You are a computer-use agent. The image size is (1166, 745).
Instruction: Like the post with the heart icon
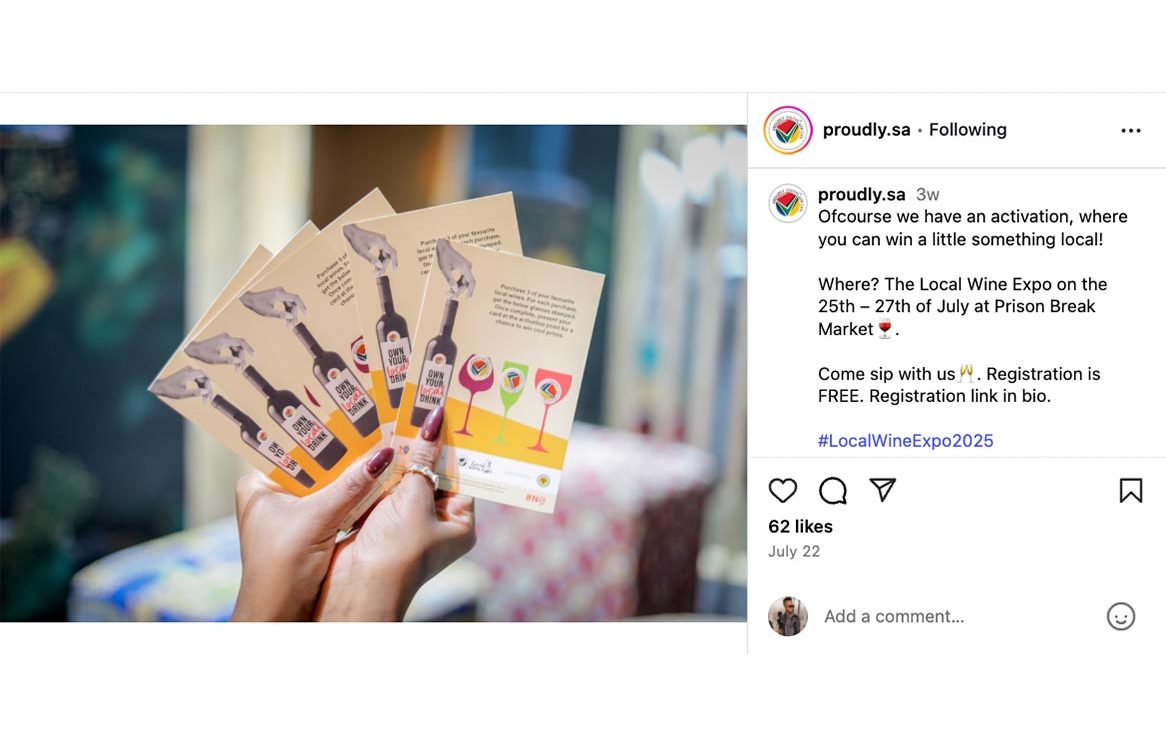point(782,491)
